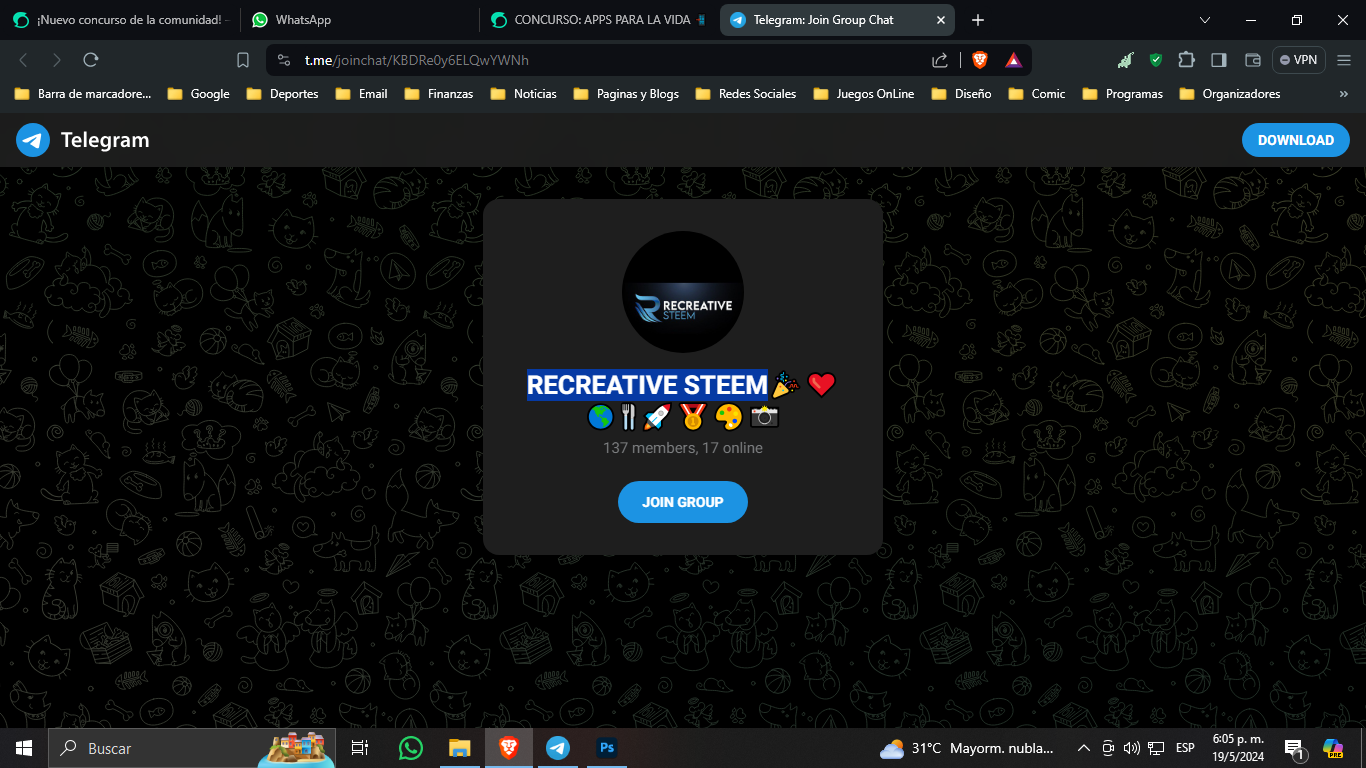Click the Windows Buscar search box

[x=190, y=748]
